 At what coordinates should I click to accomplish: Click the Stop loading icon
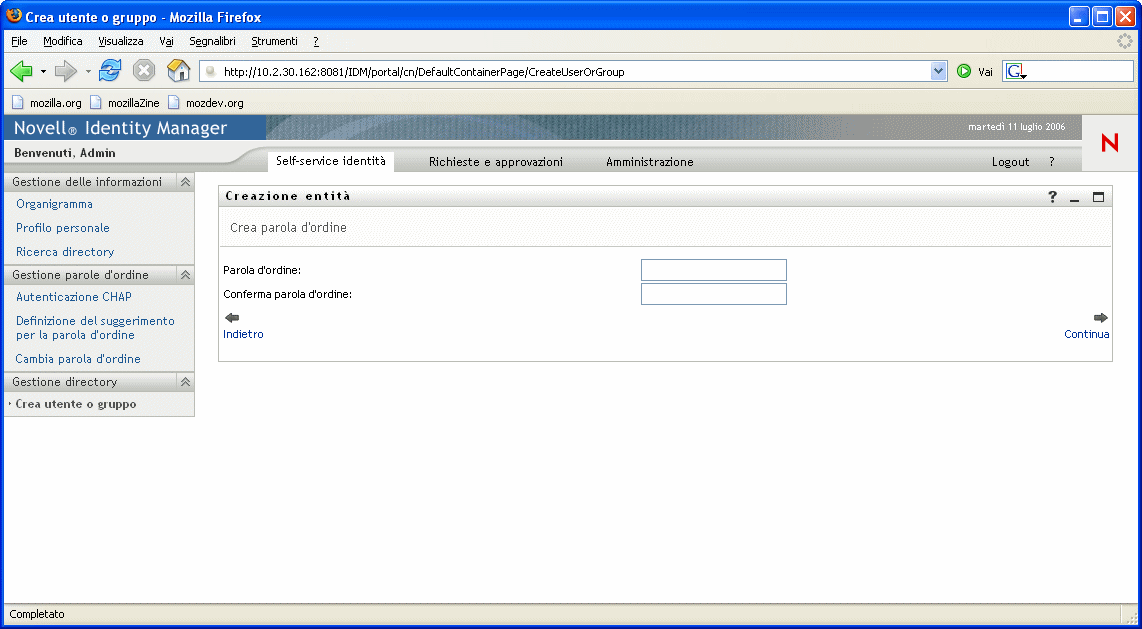[x=144, y=71]
